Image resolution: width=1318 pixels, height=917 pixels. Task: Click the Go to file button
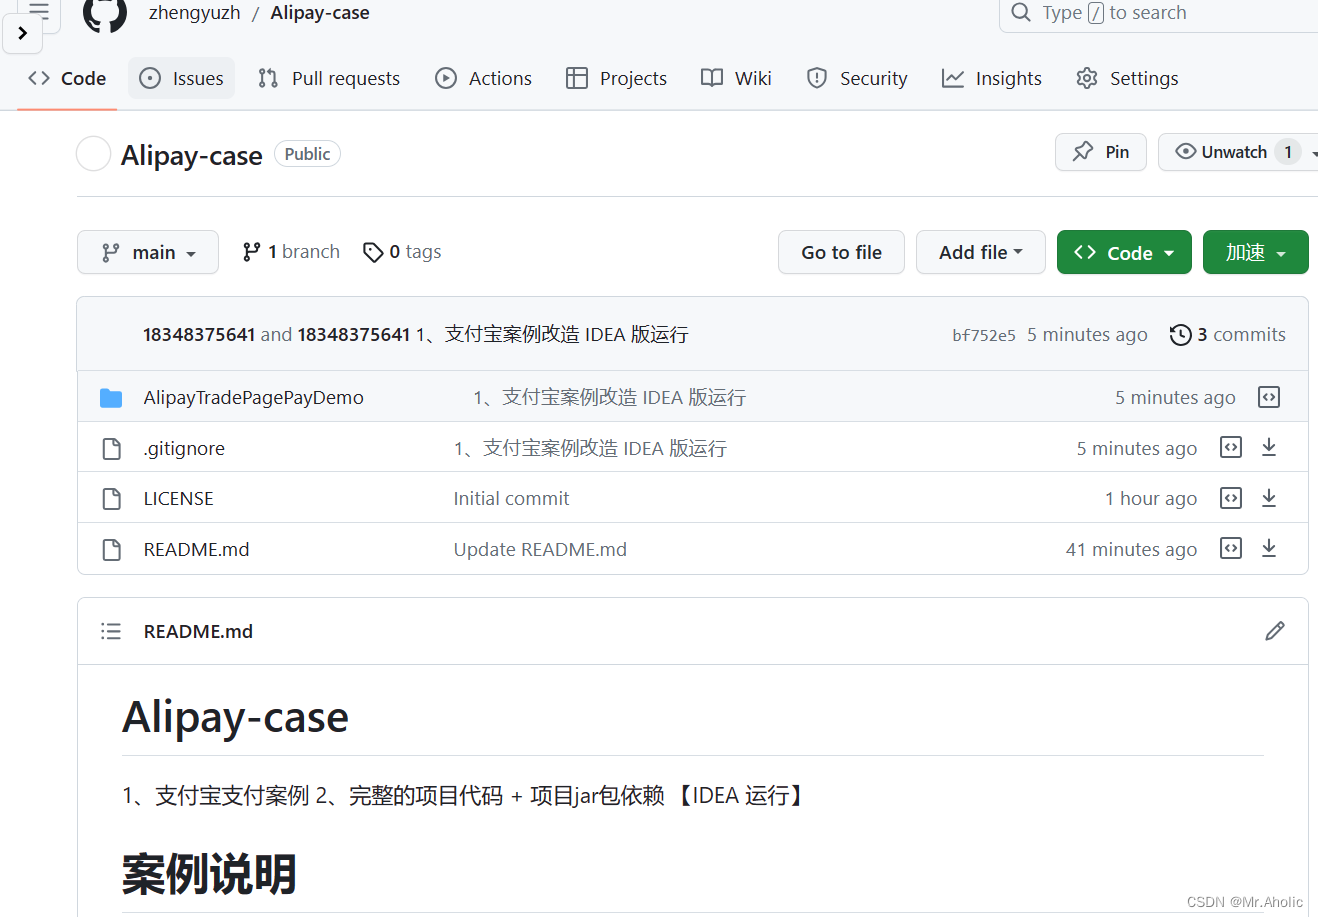(841, 252)
